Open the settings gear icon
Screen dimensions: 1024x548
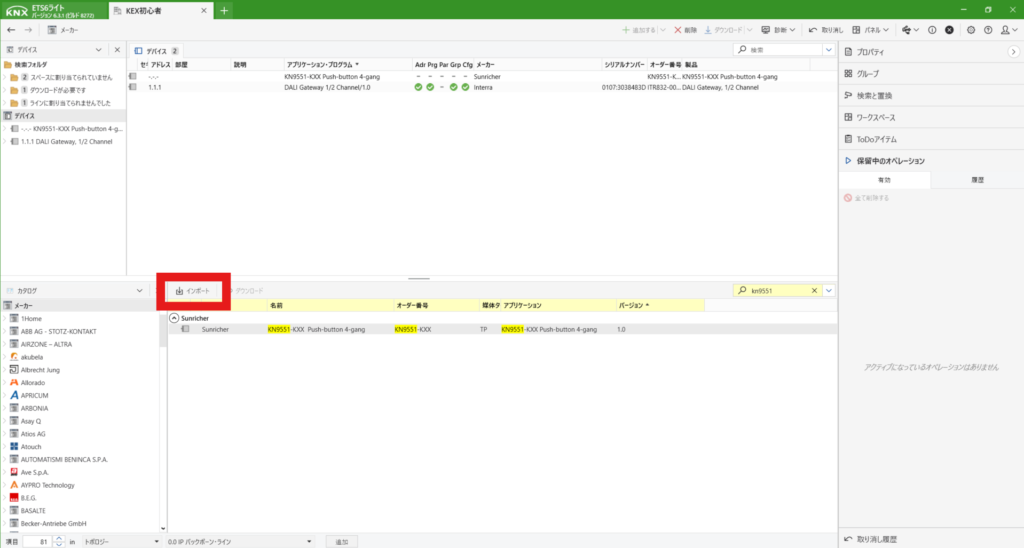[x=971, y=30]
